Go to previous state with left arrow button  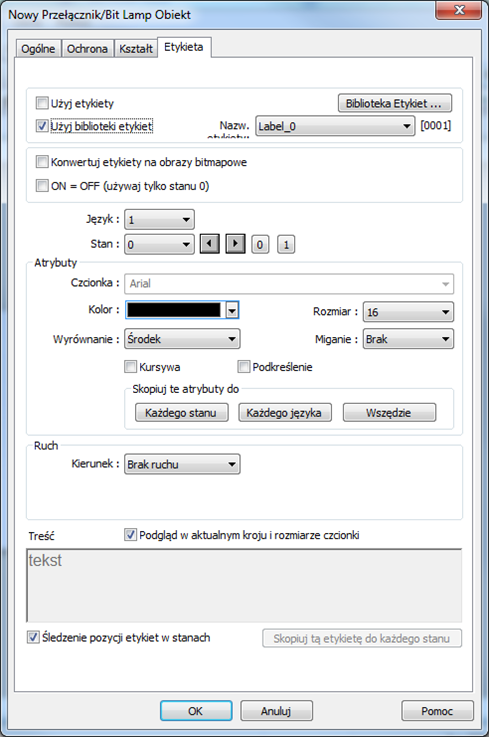click(x=210, y=244)
